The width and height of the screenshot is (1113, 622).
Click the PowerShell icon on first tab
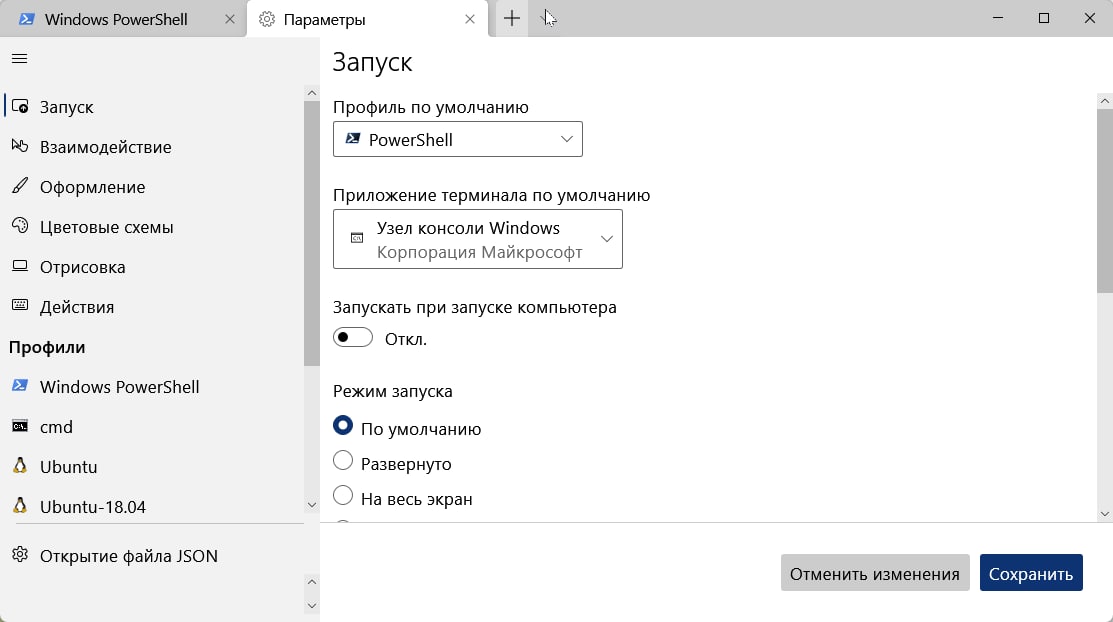pos(27,19)
